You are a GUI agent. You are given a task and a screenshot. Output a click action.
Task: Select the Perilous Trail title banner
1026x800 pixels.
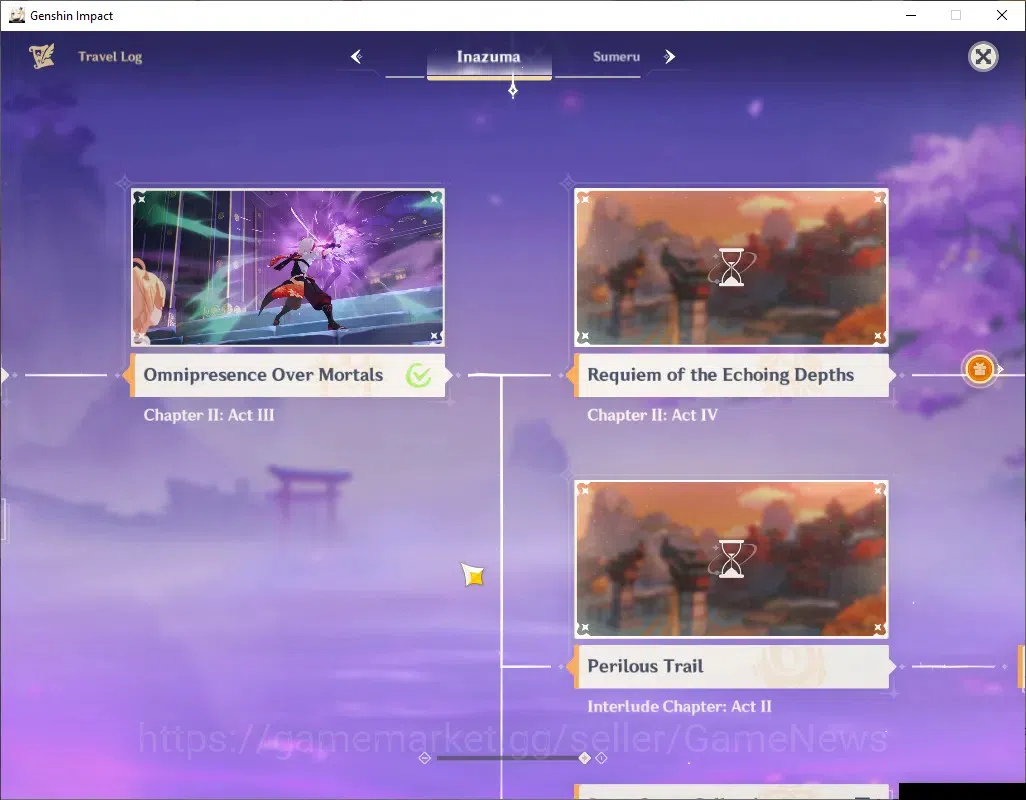732,667
